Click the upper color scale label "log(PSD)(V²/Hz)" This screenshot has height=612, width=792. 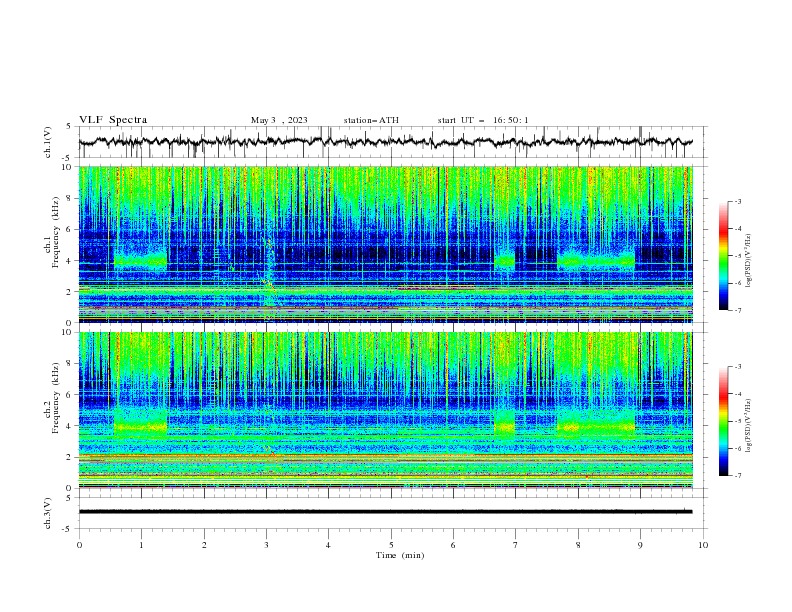pyautogui.click(x=748, y=261)
